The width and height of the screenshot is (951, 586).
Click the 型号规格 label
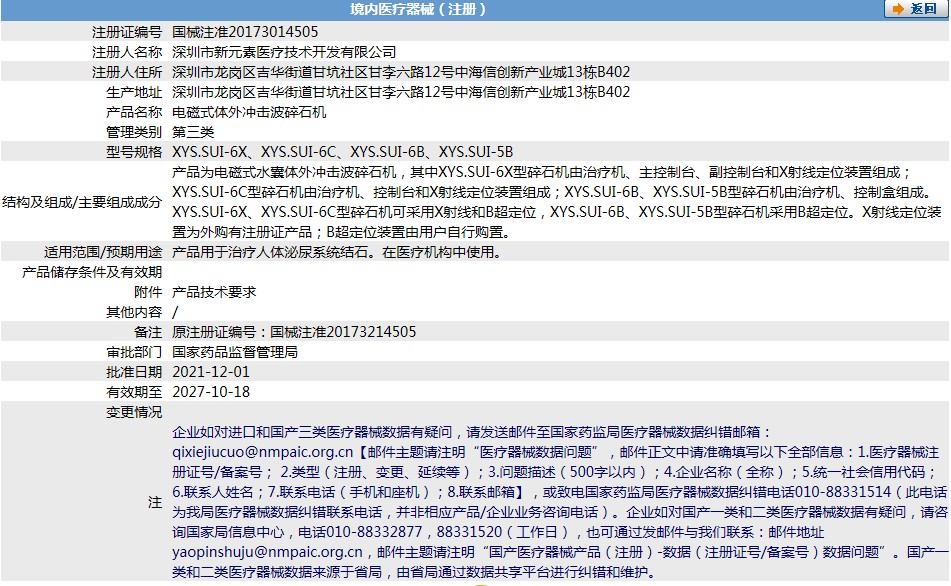(x=134, y=152)
